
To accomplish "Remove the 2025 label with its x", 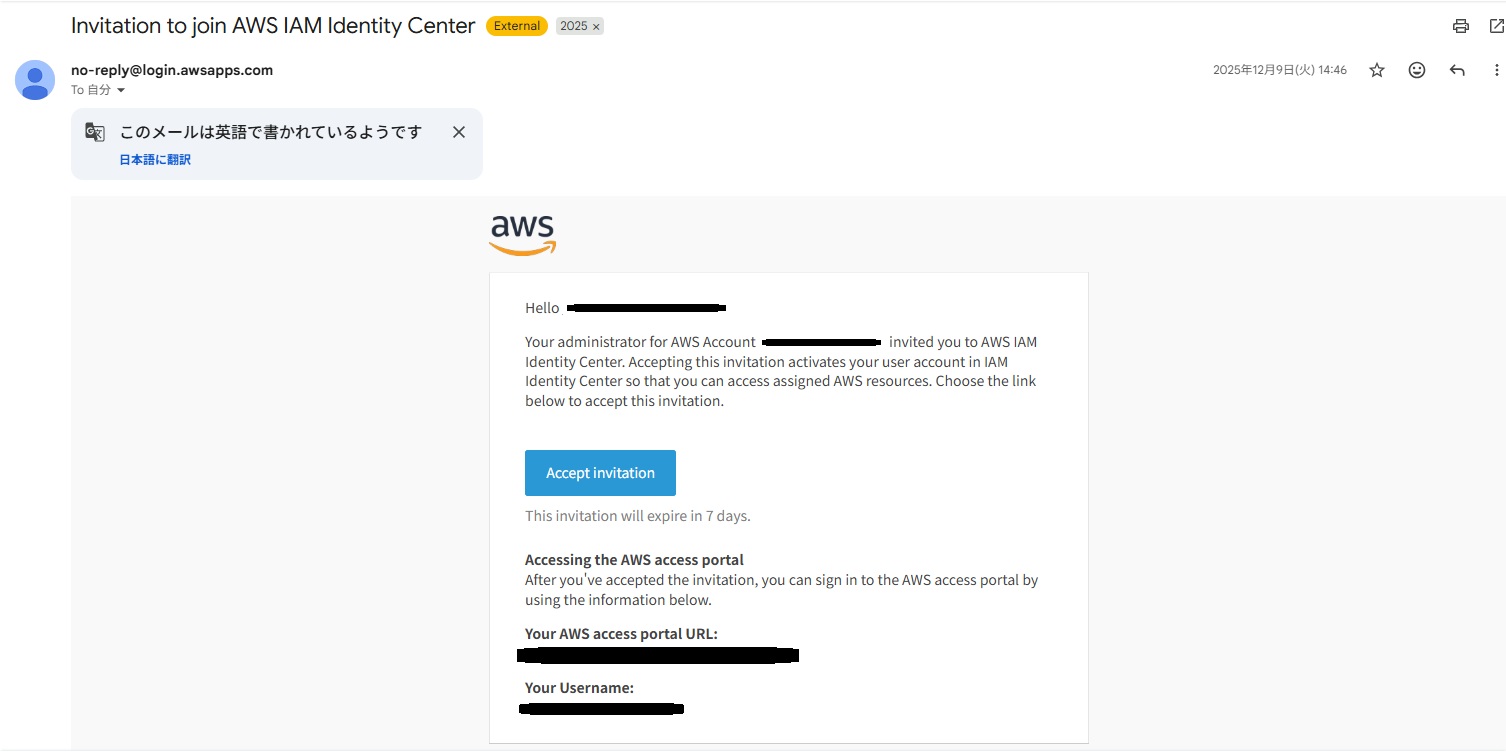I will pyautogui.click(x=596, y=27).
